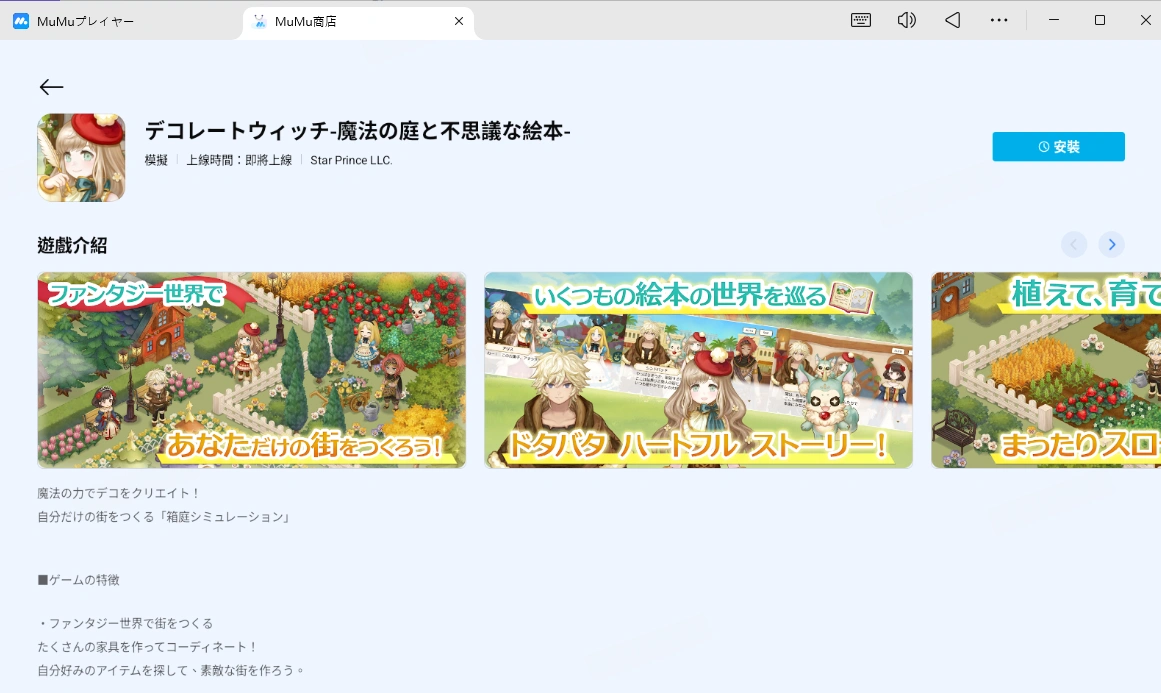The image size is (1161, 693).
Task: Click the 自分だけの街をつくる description line
Action: click(164, 517)
